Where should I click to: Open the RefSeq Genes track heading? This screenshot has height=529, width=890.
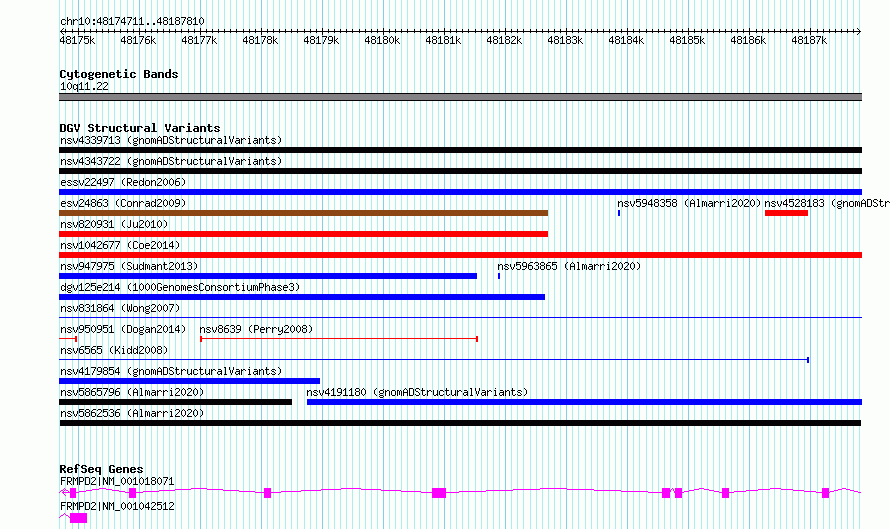(101, 469)
